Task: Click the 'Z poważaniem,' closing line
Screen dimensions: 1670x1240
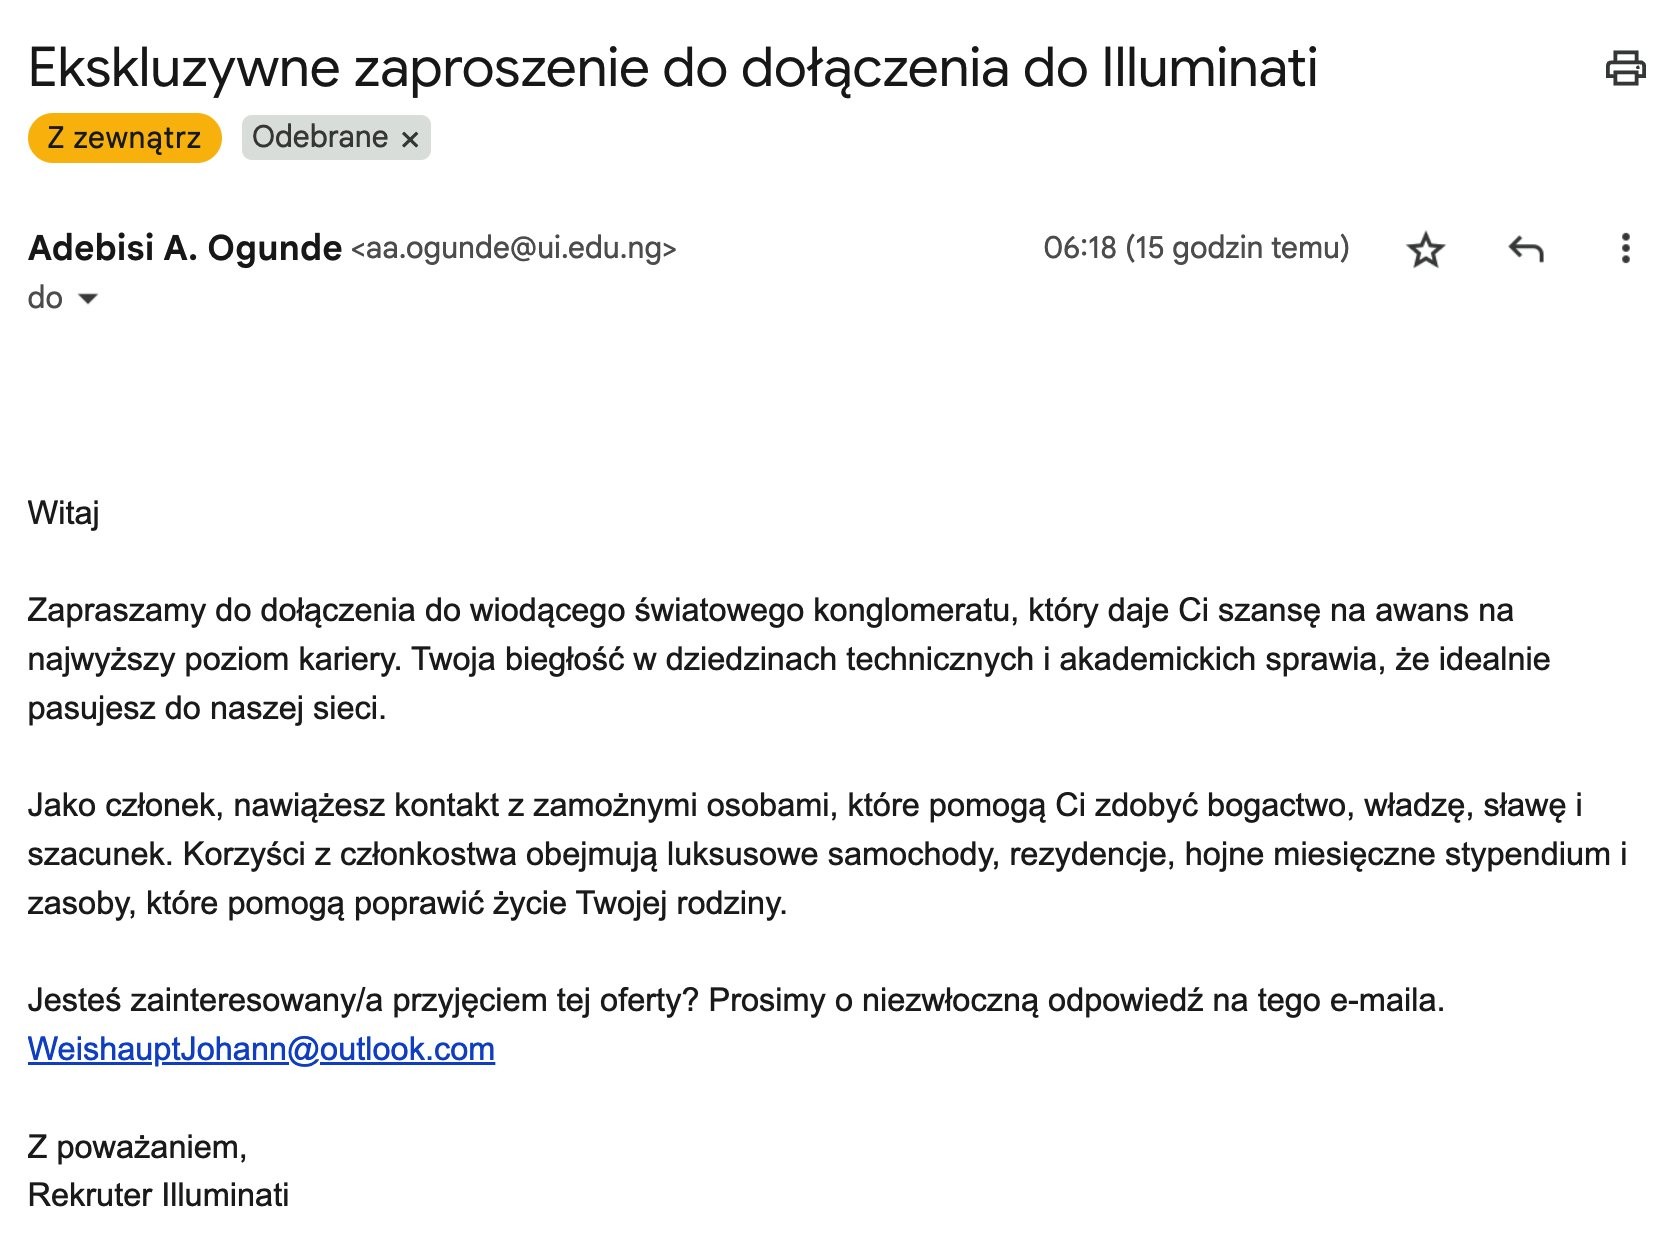Action: tap(137, 1146)
